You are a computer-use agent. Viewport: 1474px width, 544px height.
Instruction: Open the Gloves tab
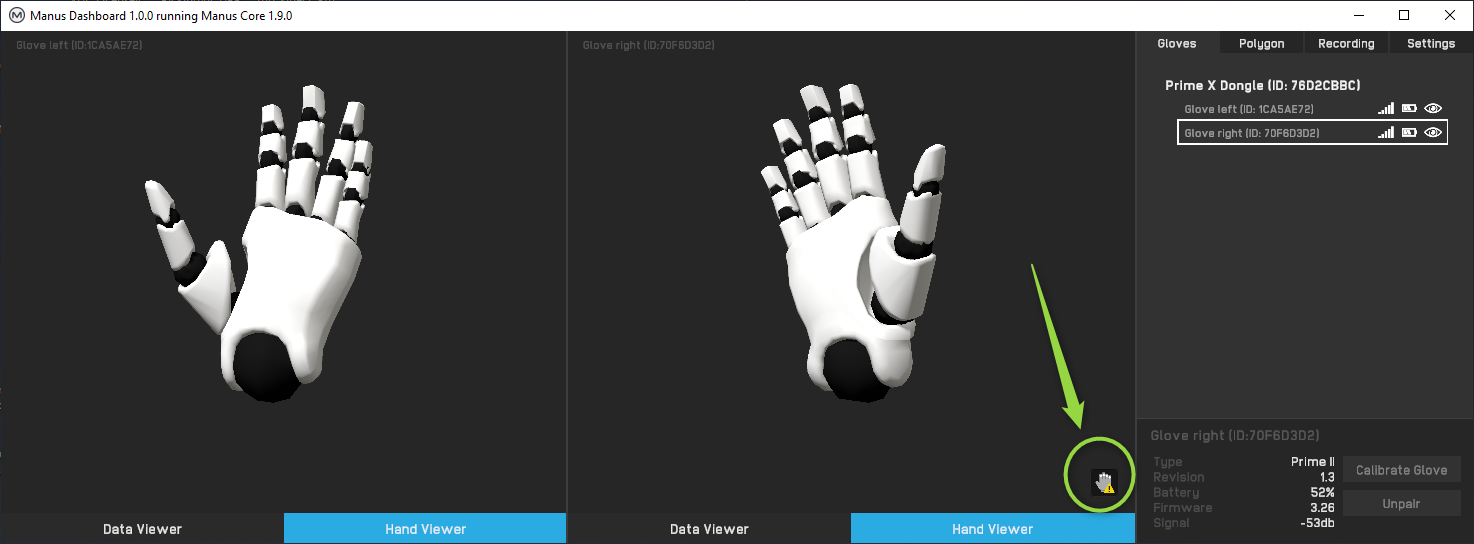point(1177,44)
